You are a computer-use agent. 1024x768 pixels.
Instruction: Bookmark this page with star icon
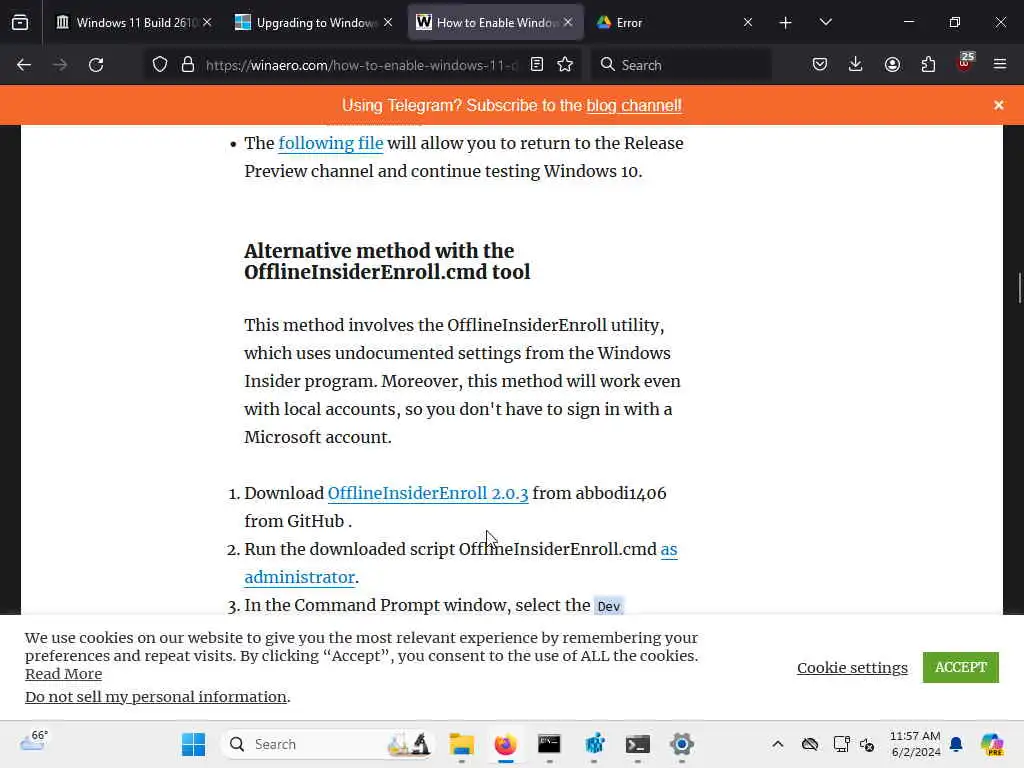pos(565,65)
